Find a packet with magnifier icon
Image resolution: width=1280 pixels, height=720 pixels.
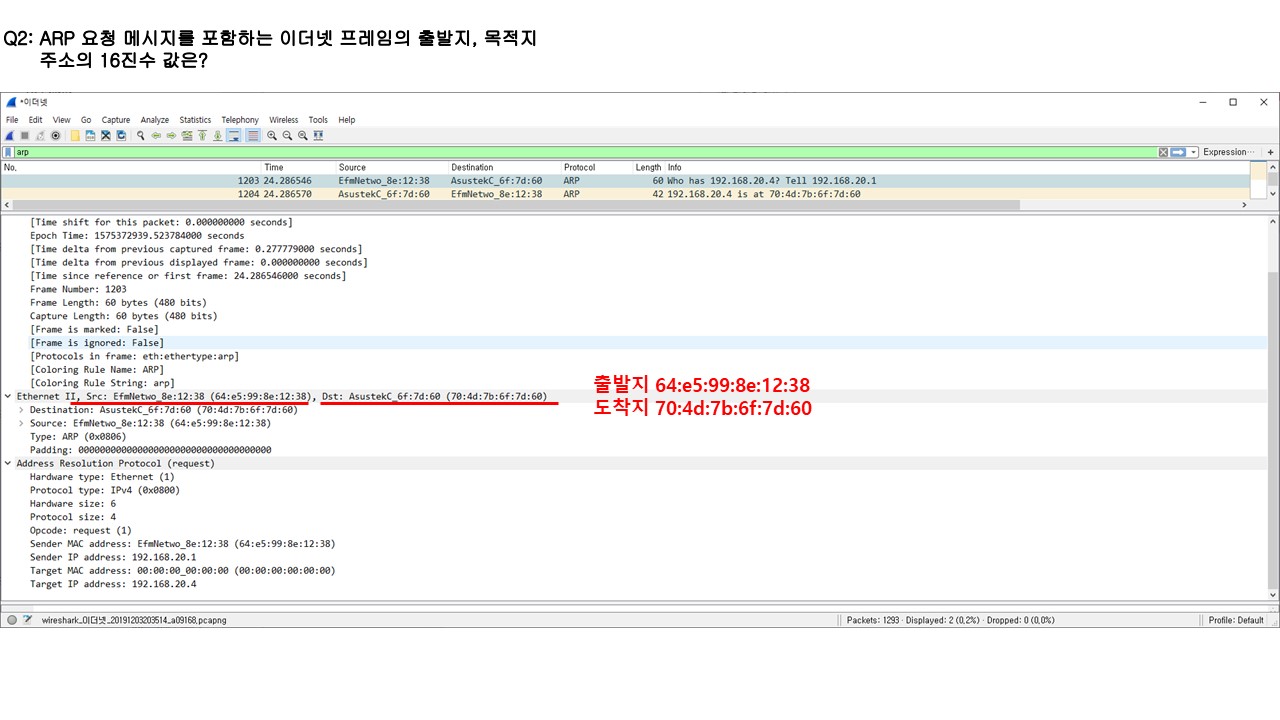(x=141, y=135)
